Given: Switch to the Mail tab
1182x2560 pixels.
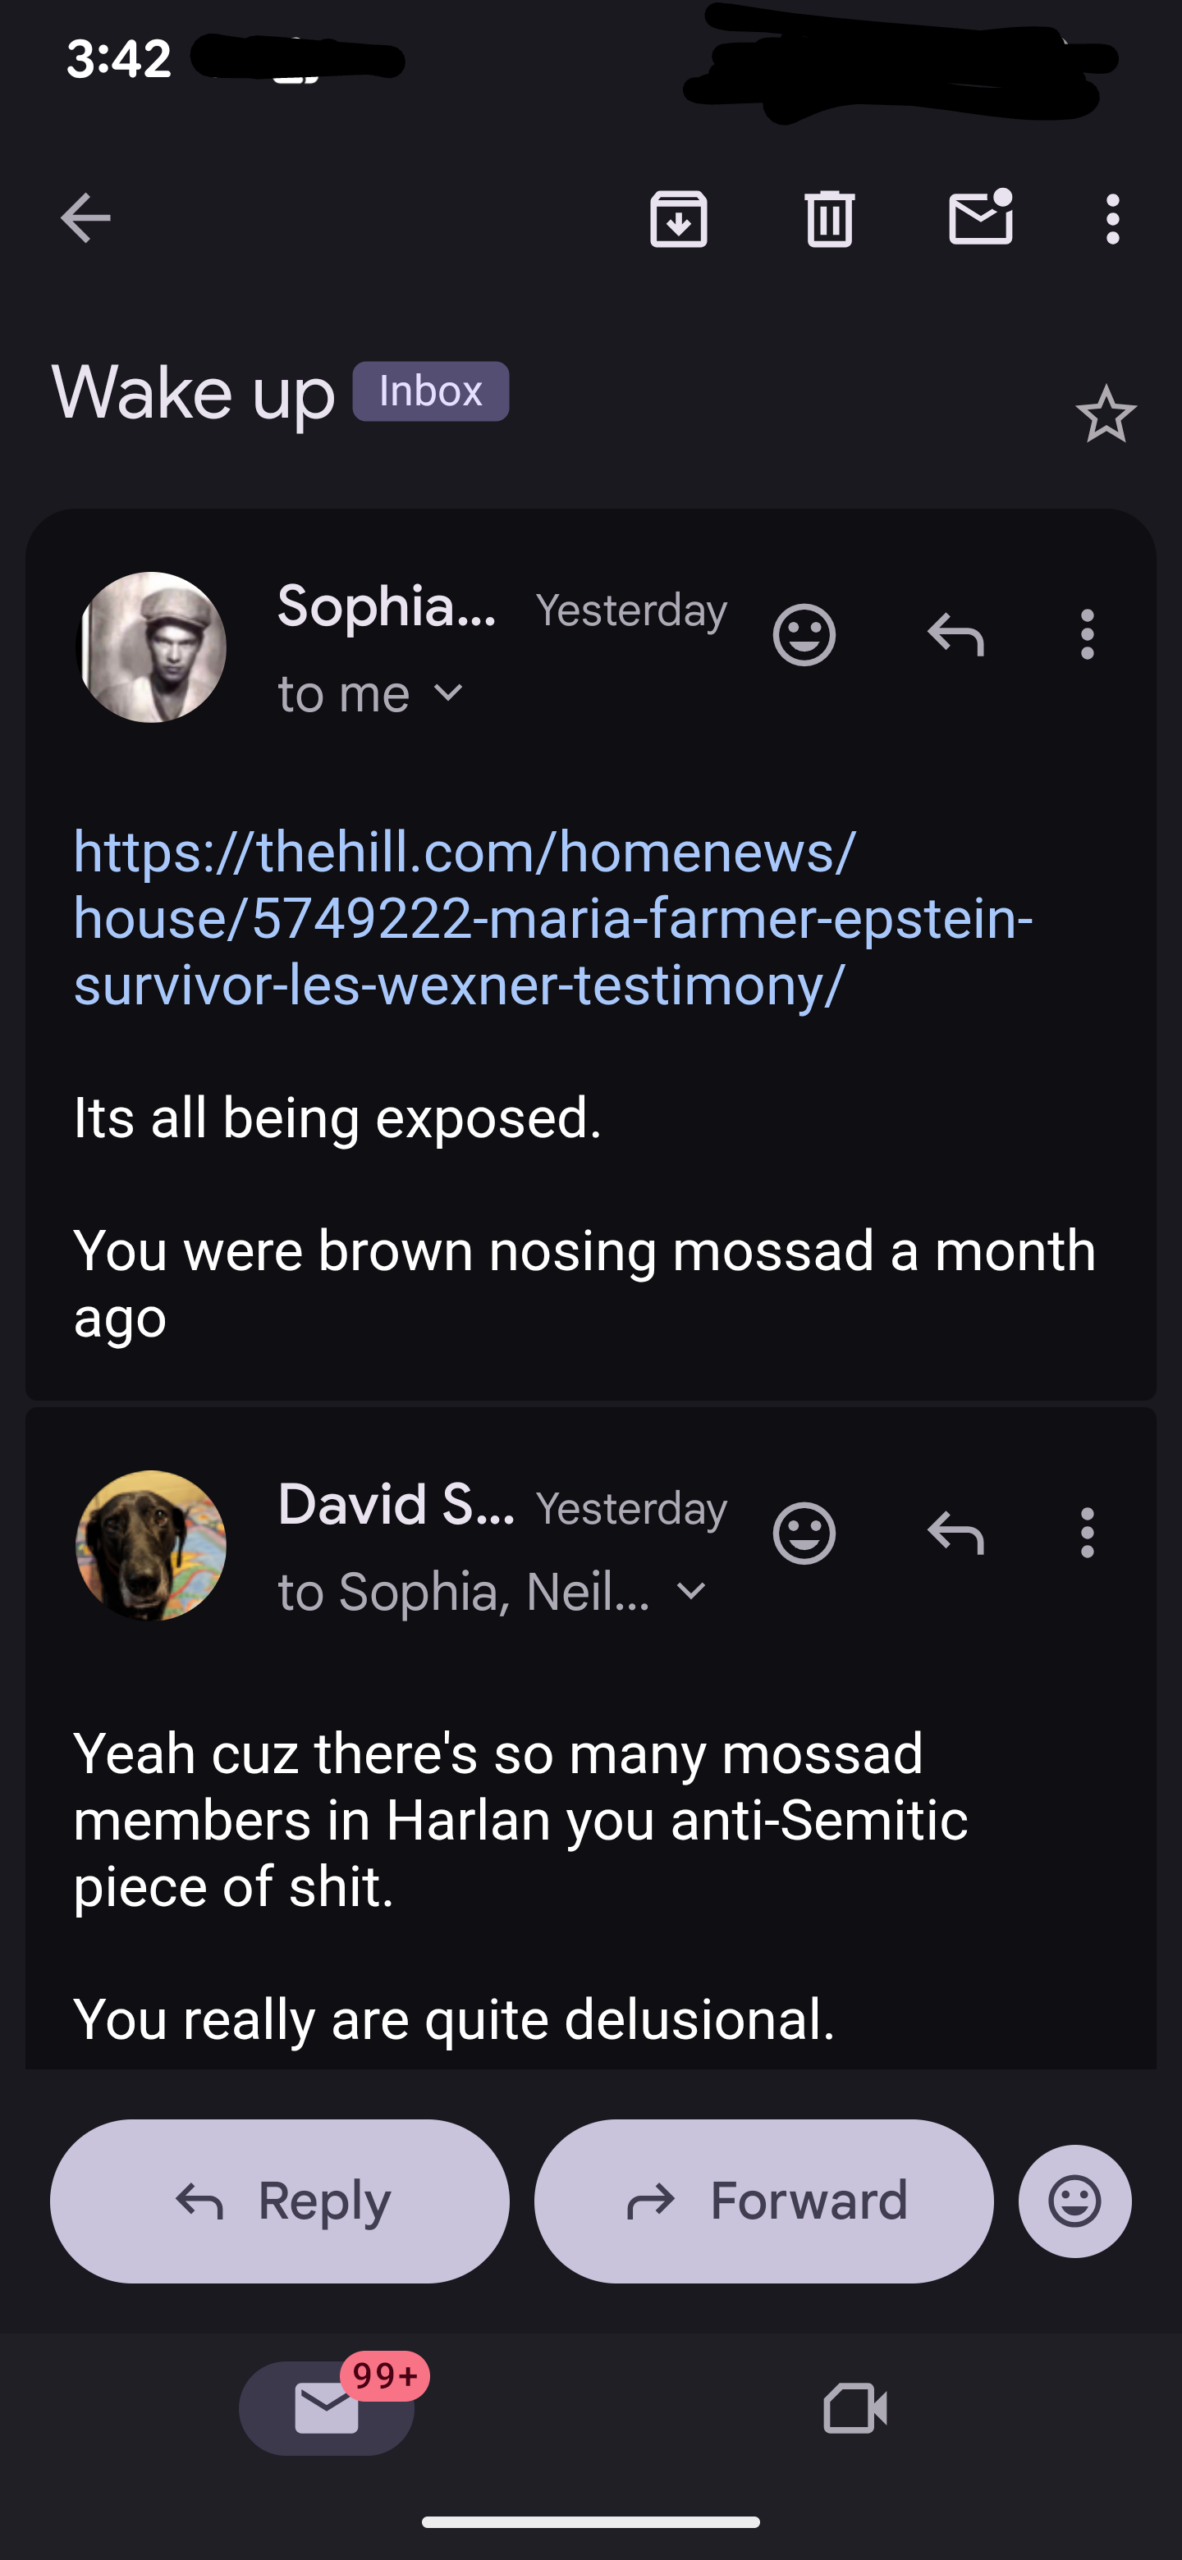Looking at the screenshot, I should [x=327, y=2408].
